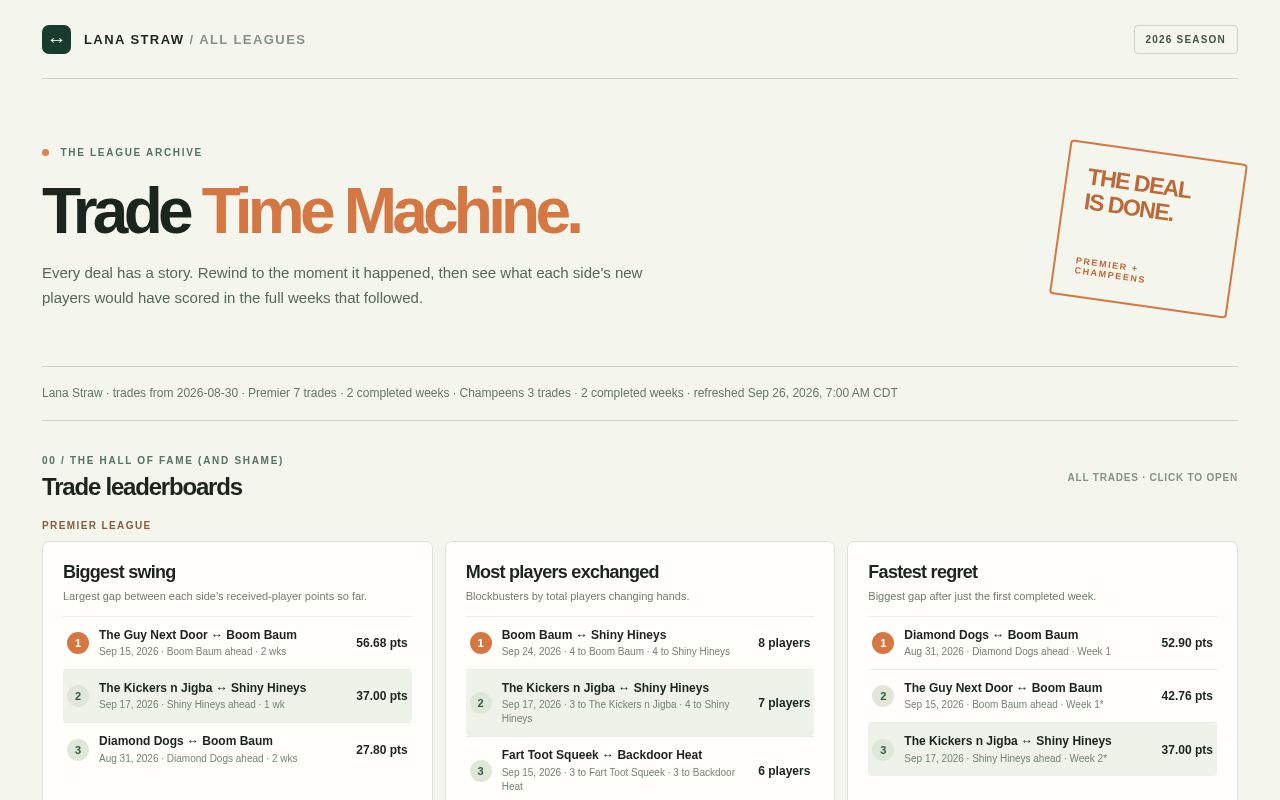Screen dimensions: 1280x800
Task: Click the "6 players" count
Action: pyautogui.click(x=784, y=771)
